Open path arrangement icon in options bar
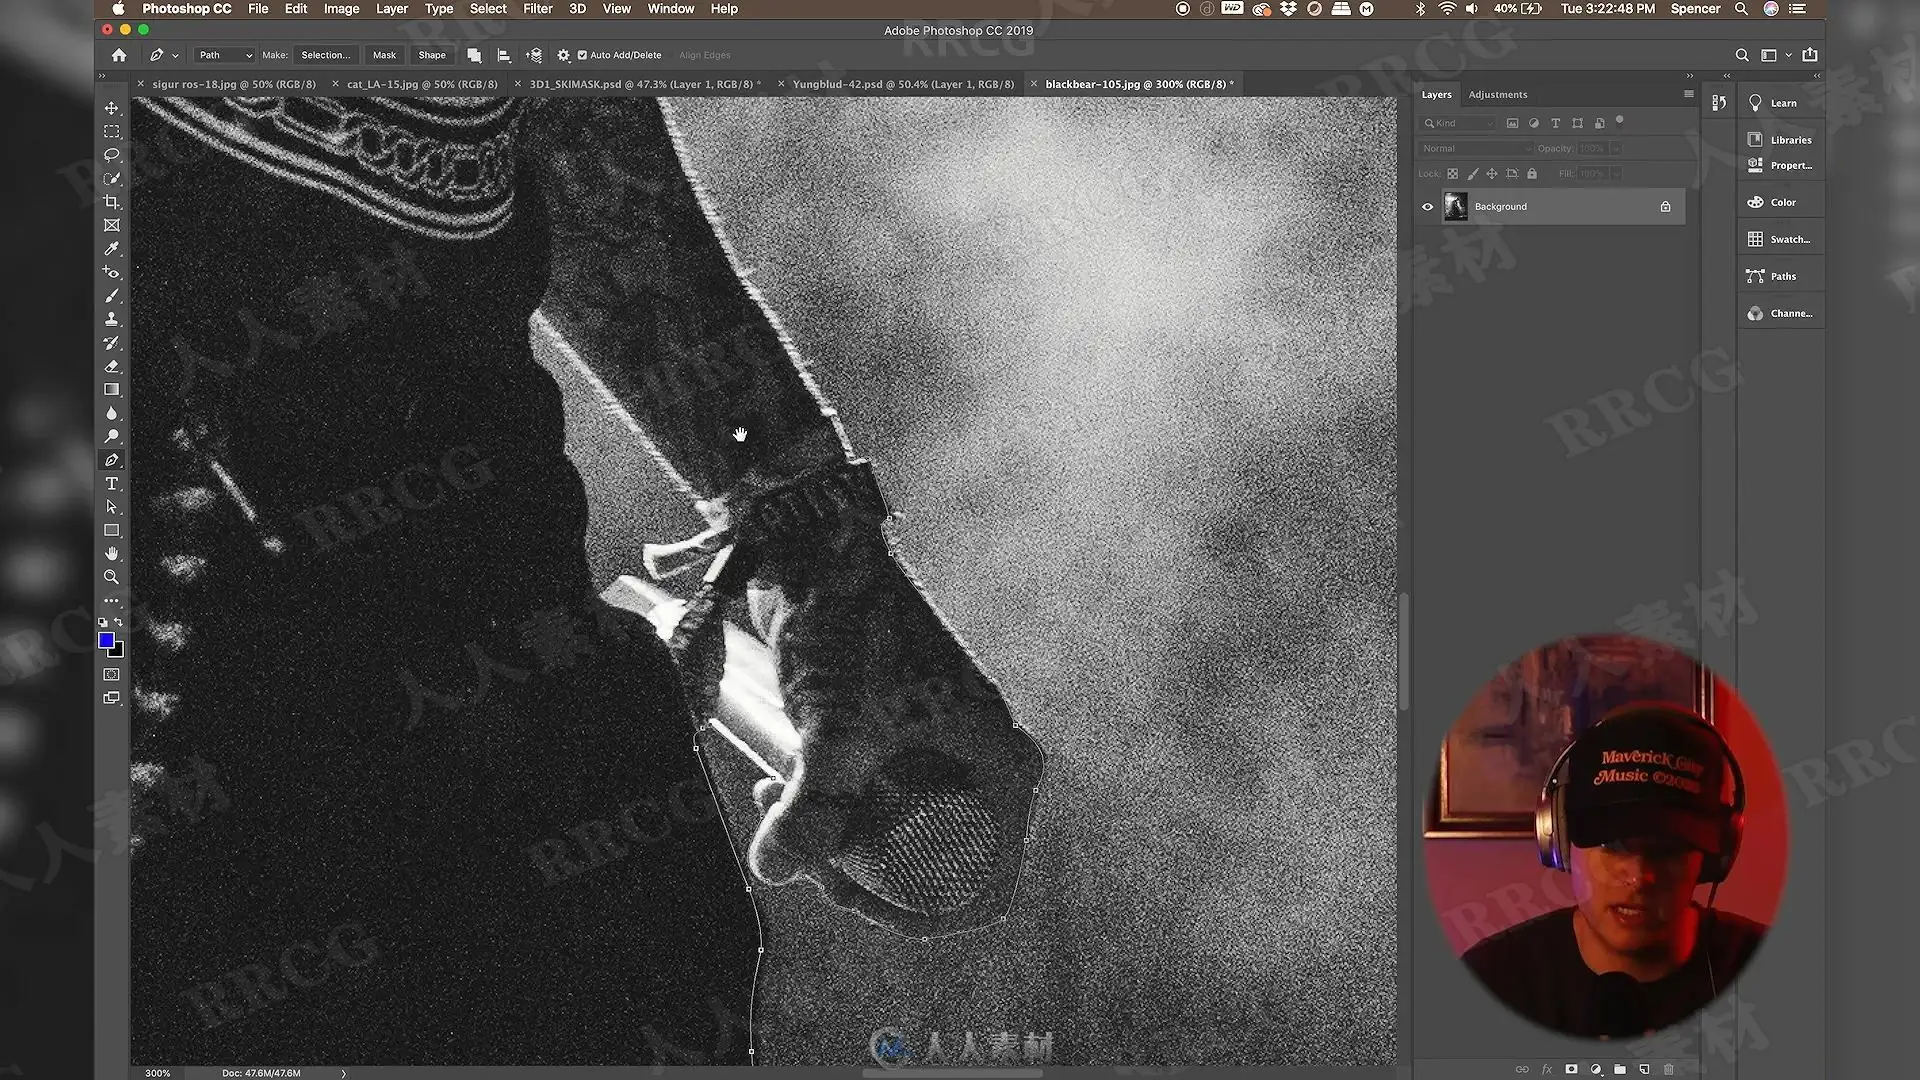1920x1080 pixels. tap(534, 55)
